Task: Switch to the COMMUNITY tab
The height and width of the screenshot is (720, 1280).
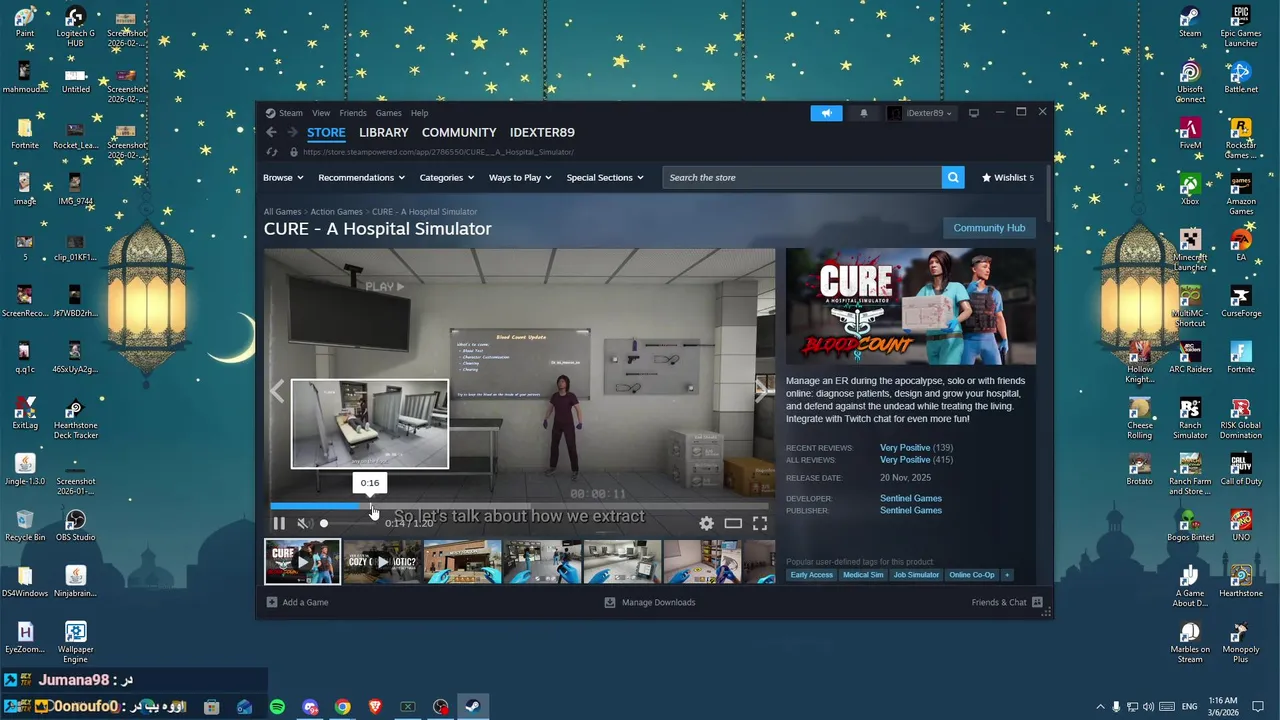Action: 459,132
